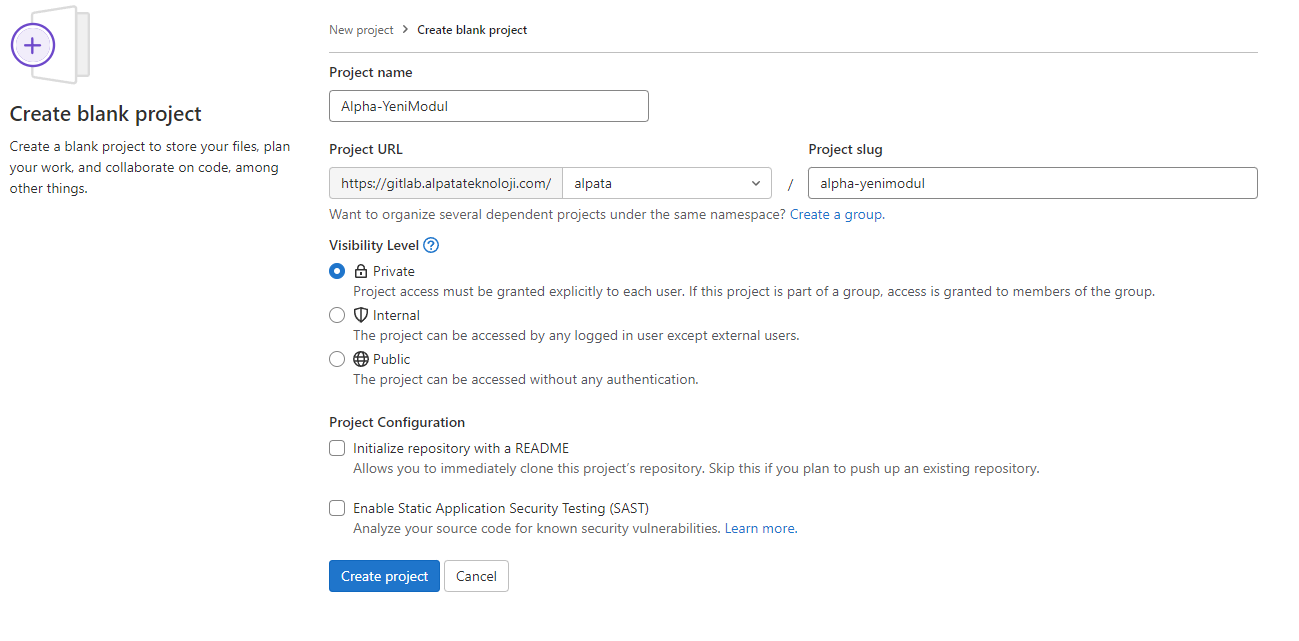Image resolution: width=1299 pixels, height=641 pixels.
Task: Open the SAST Learn more link
Action: (x=759, y=528)
